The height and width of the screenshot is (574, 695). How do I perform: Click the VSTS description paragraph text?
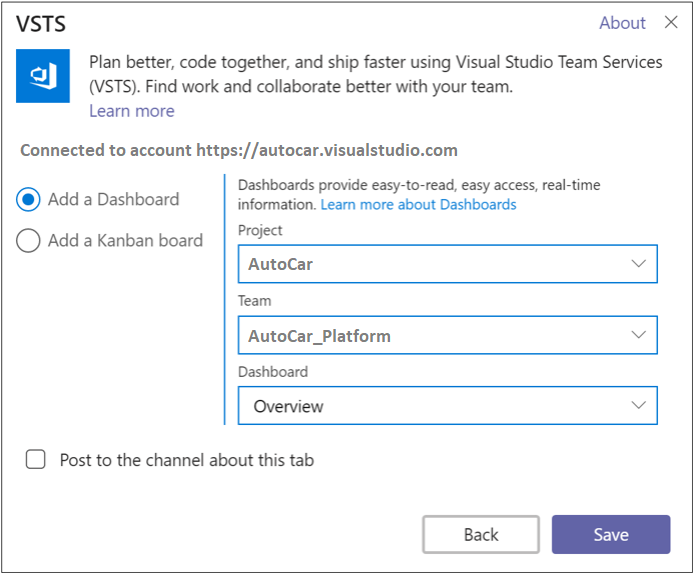click(x=375, y=74)
